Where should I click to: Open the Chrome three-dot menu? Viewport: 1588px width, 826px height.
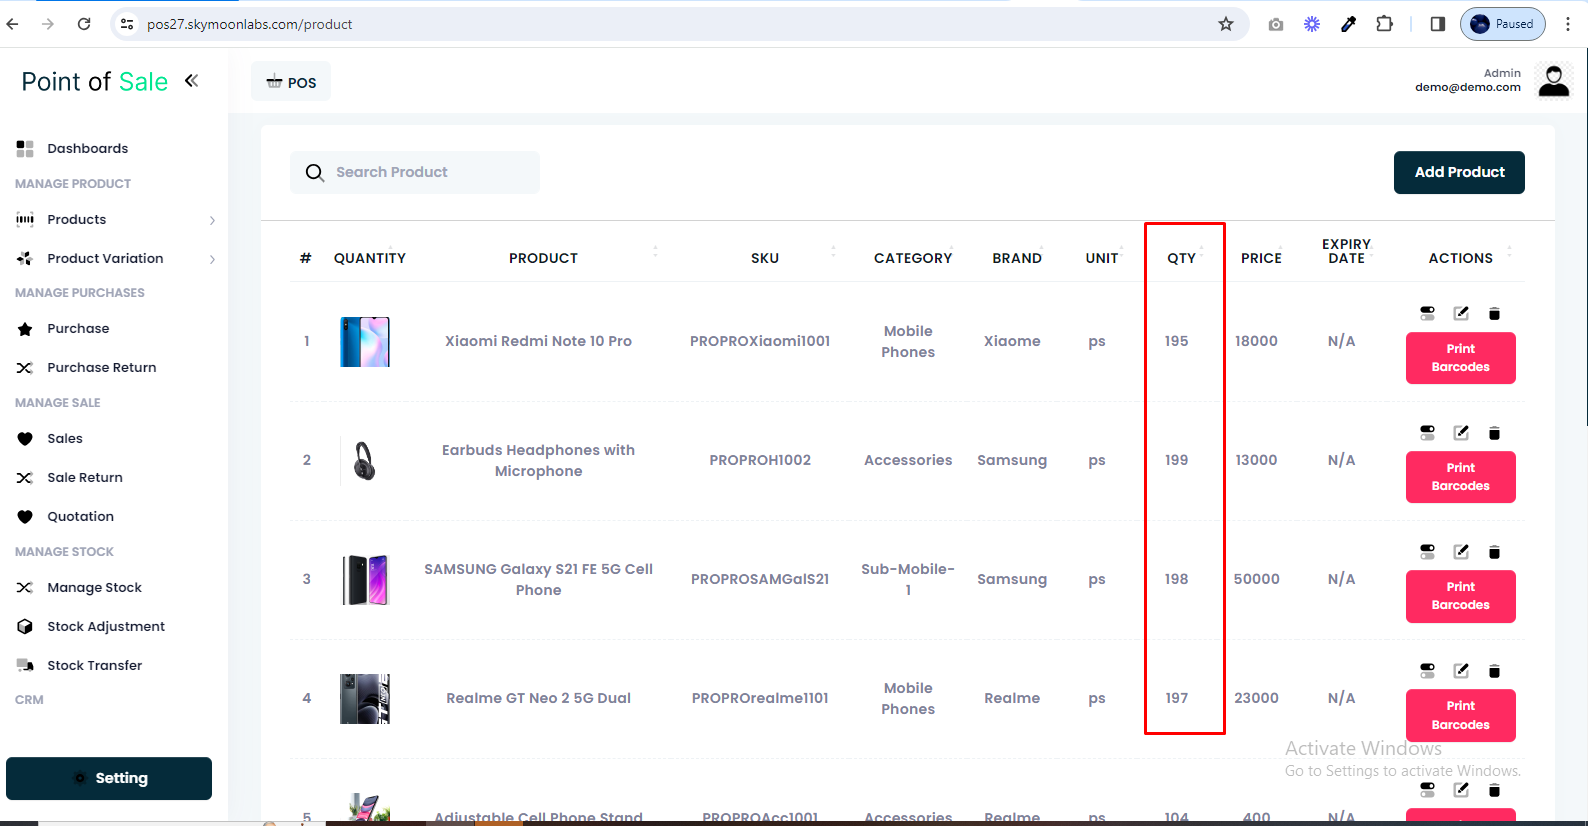[x=1568, y=24]
